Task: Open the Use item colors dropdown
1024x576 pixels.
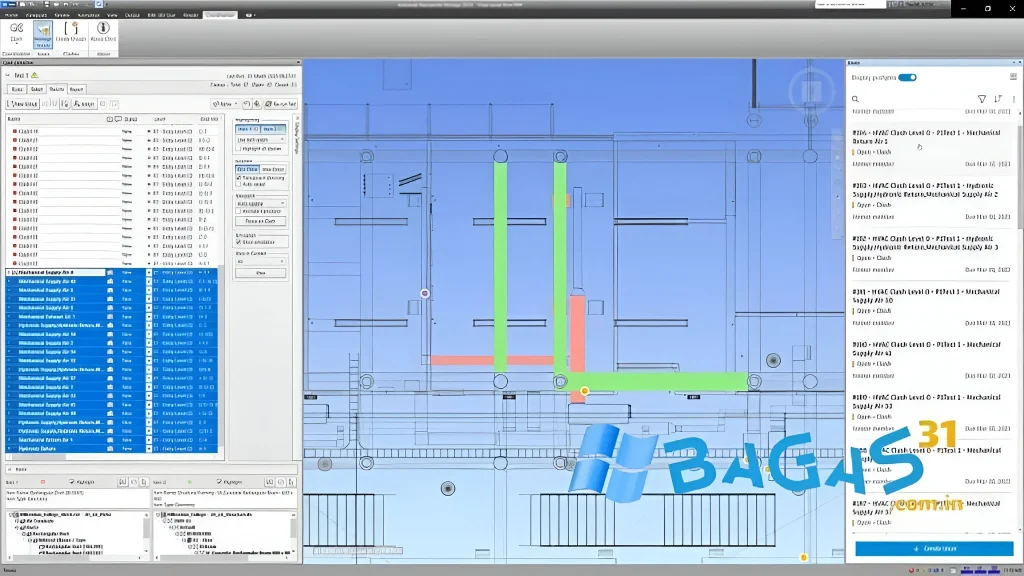Action: [261, 140]
